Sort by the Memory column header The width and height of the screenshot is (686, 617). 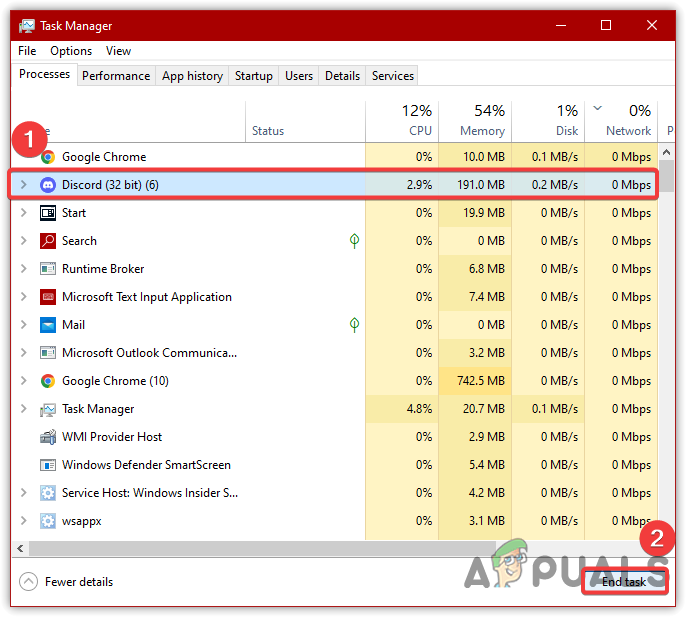[475, 121]
